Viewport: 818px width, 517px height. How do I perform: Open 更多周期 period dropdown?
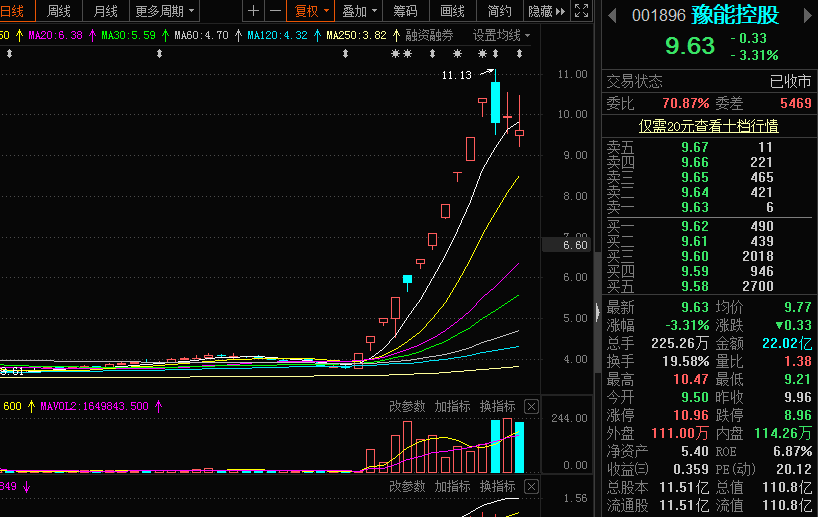click(164, 11)
